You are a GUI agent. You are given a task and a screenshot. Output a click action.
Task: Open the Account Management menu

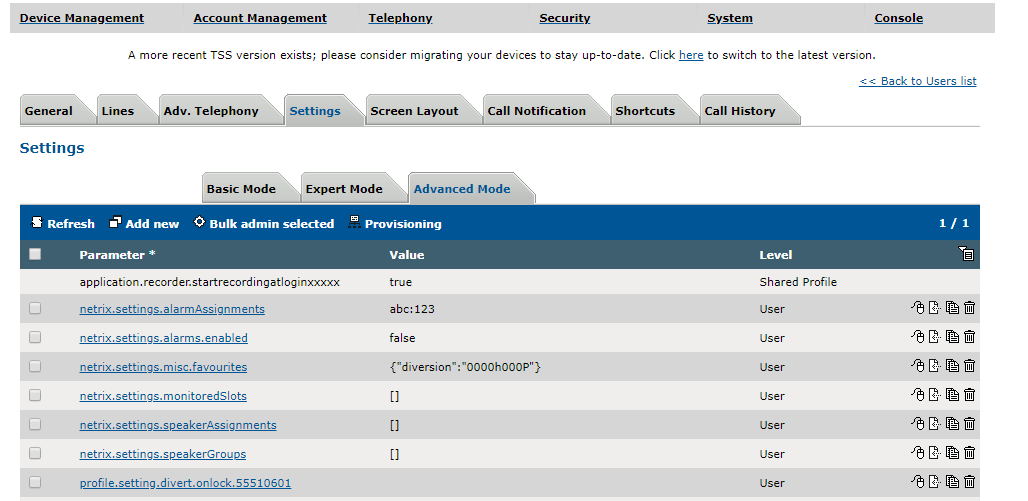tap(260, 18)
